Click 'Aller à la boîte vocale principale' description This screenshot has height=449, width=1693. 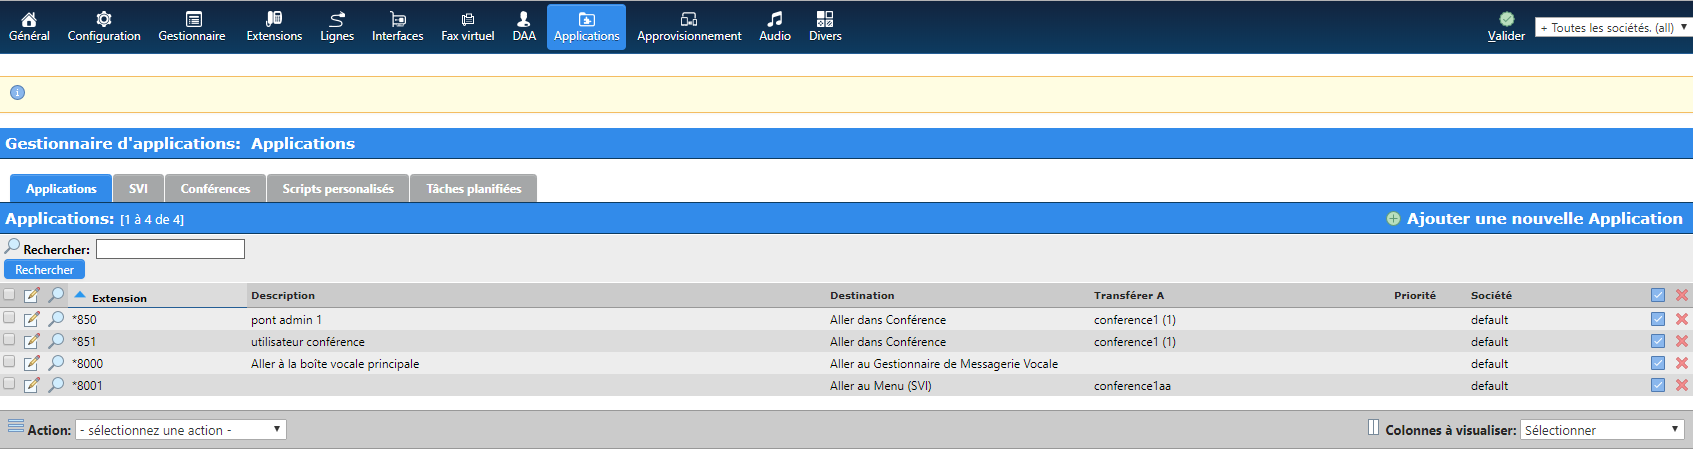[x=335, y=363]
